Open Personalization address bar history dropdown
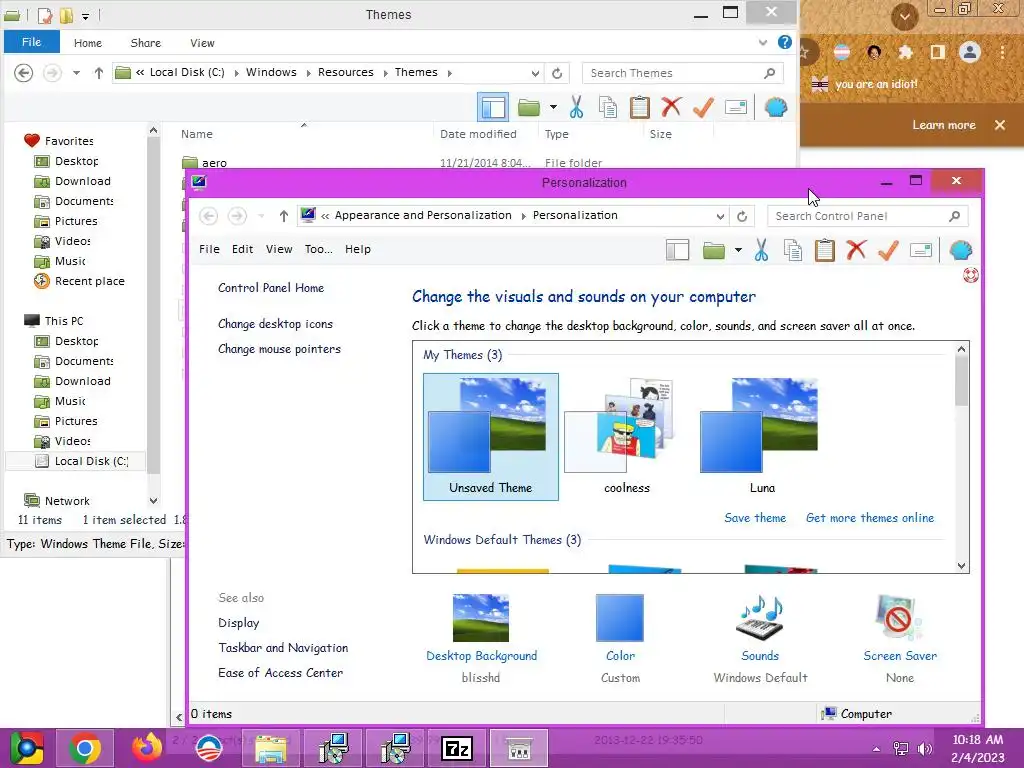 tap(720, 216)
